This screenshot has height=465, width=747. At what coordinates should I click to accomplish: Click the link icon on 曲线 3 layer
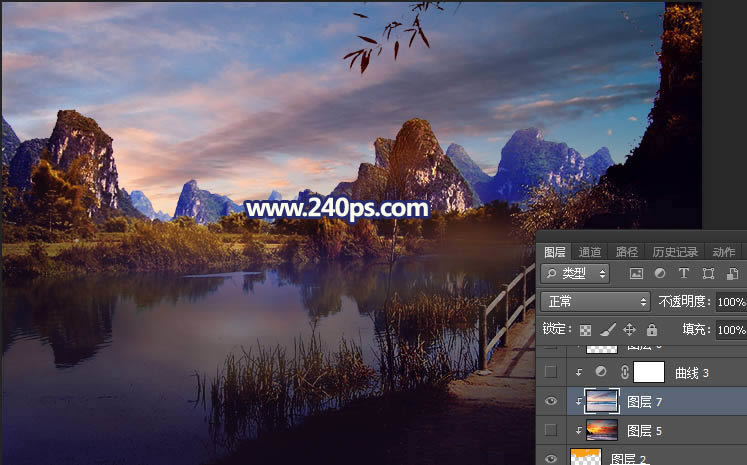625,372
